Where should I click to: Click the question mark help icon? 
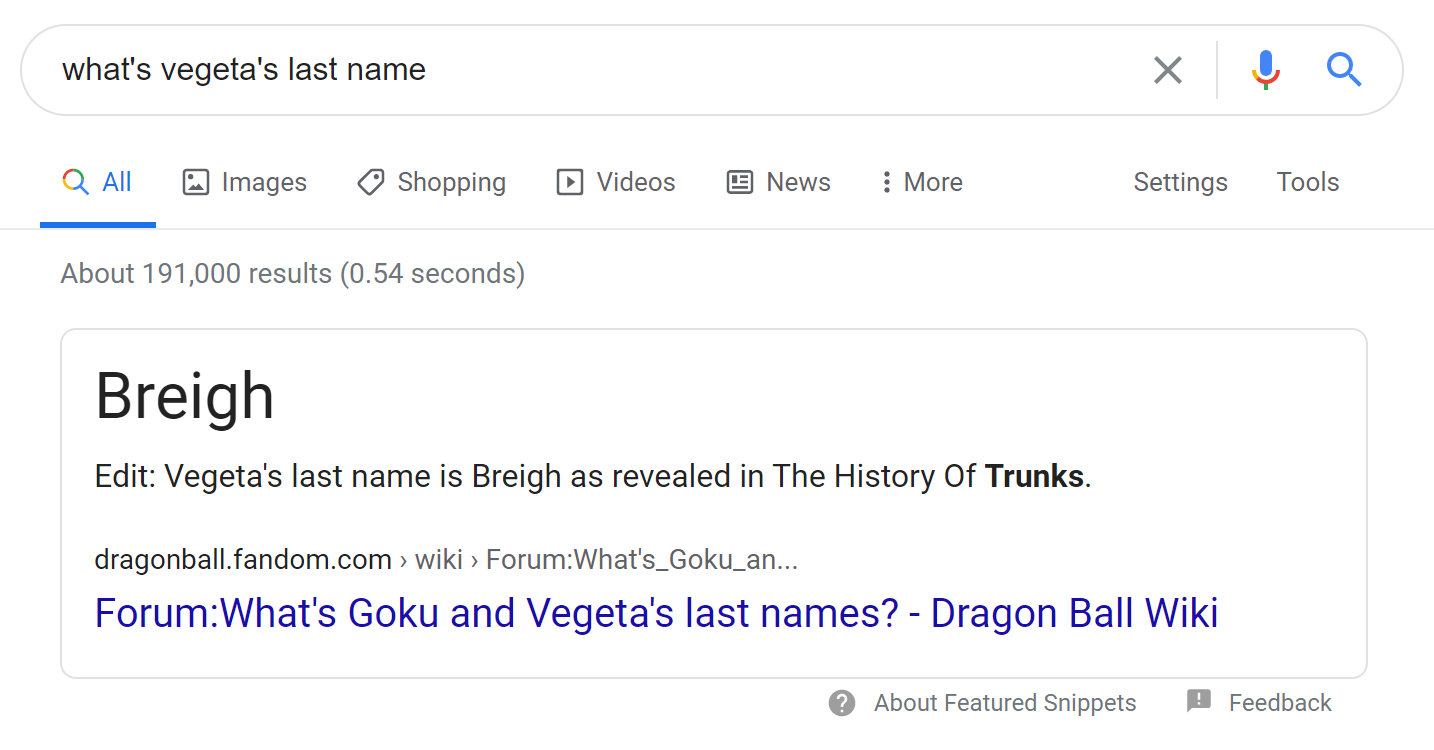pyautogui.click(x=842, y=703)
